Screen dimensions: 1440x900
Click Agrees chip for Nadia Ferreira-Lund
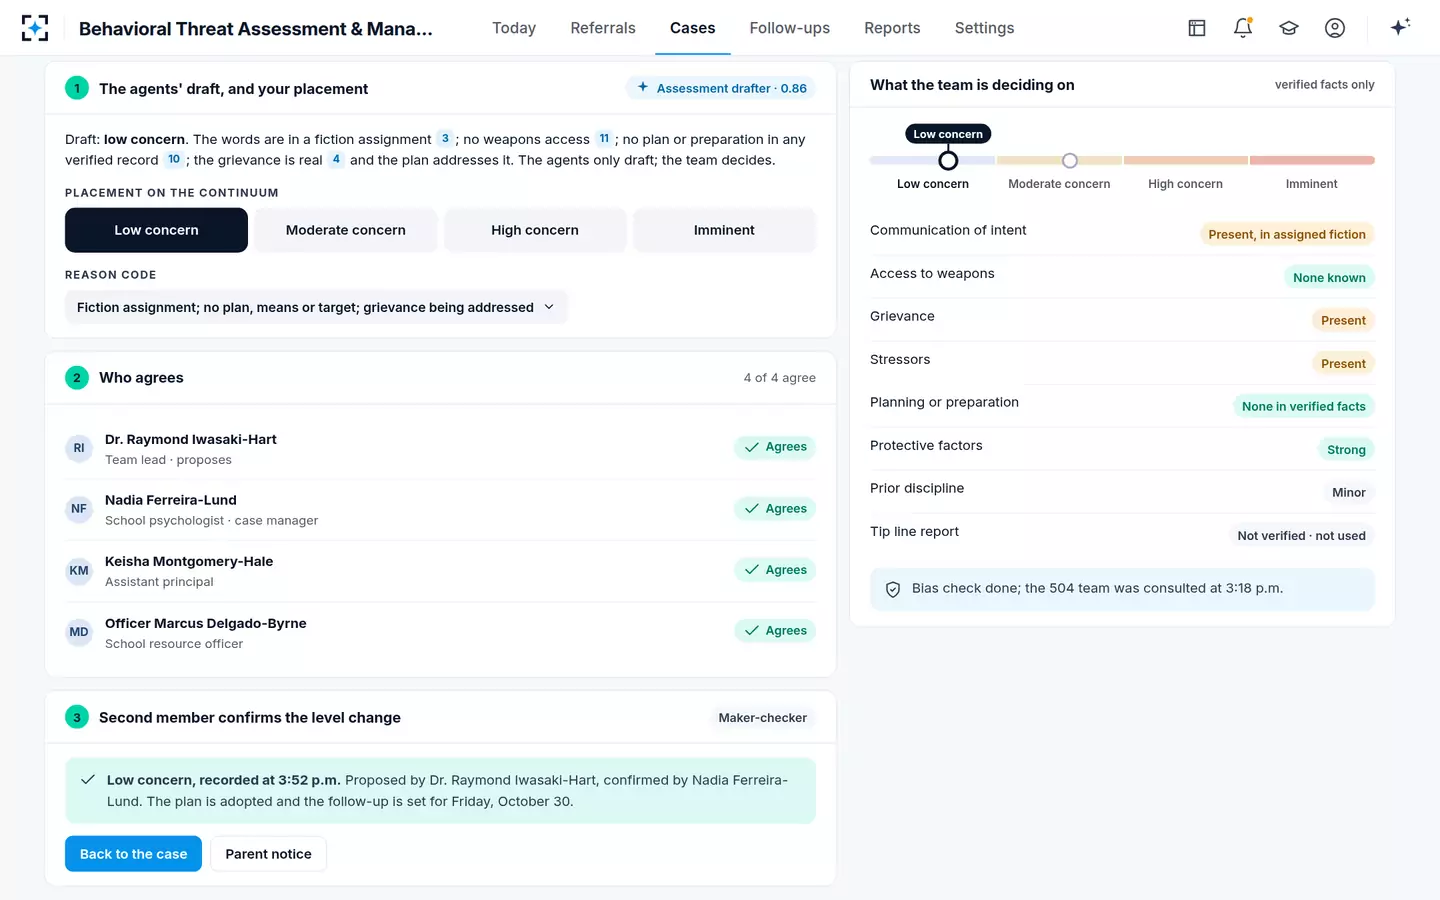click(775, 509)
